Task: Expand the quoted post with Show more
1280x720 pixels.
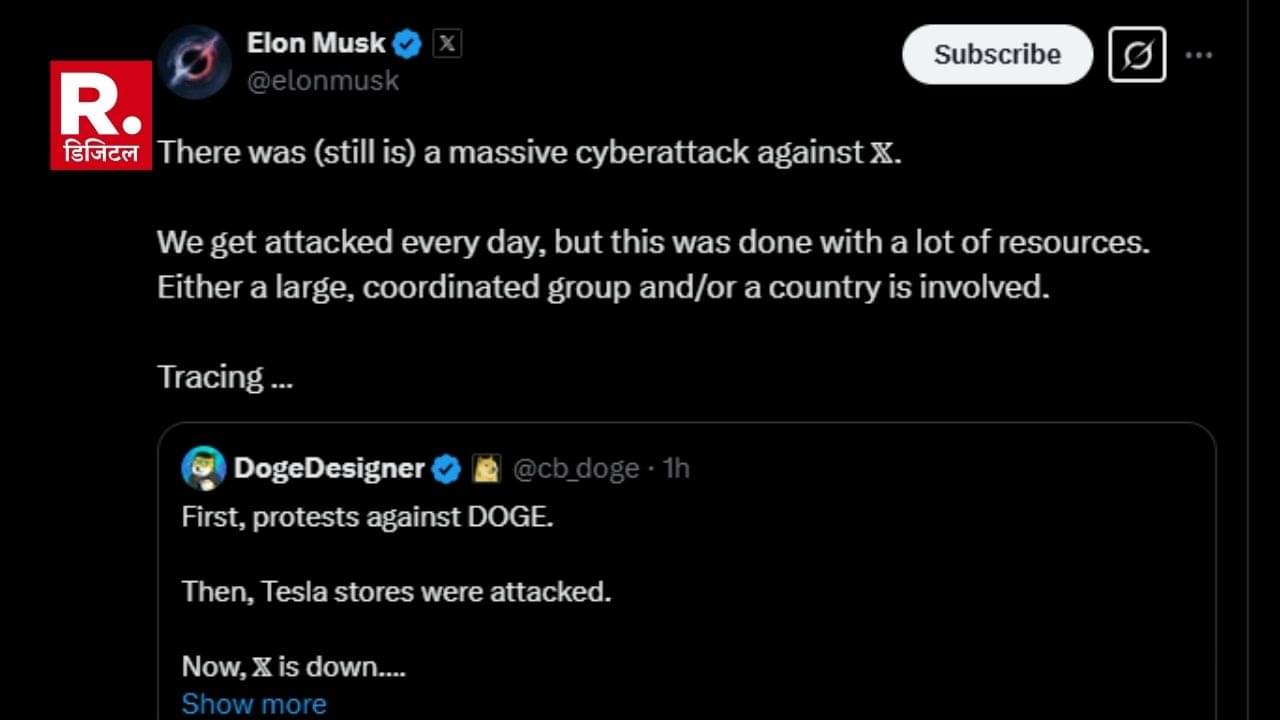Action: 254,703
